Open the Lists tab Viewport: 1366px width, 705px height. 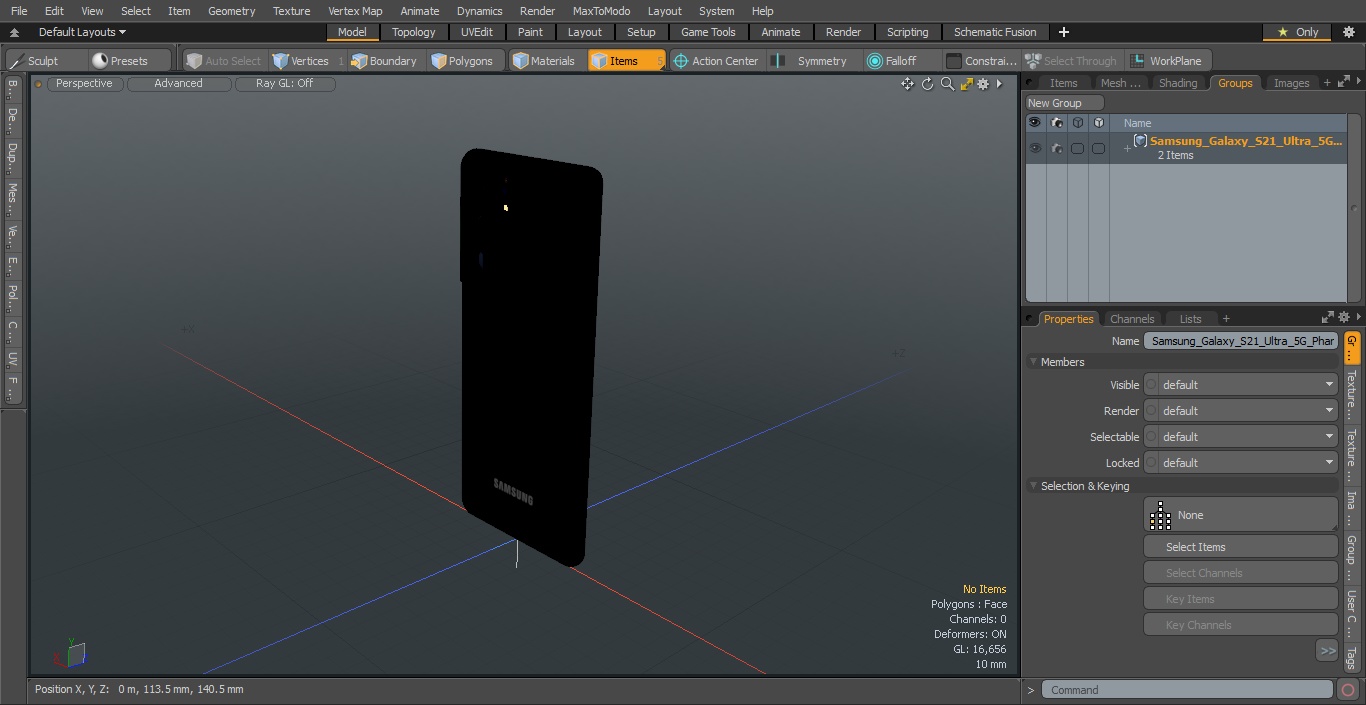pos(1190,319)
